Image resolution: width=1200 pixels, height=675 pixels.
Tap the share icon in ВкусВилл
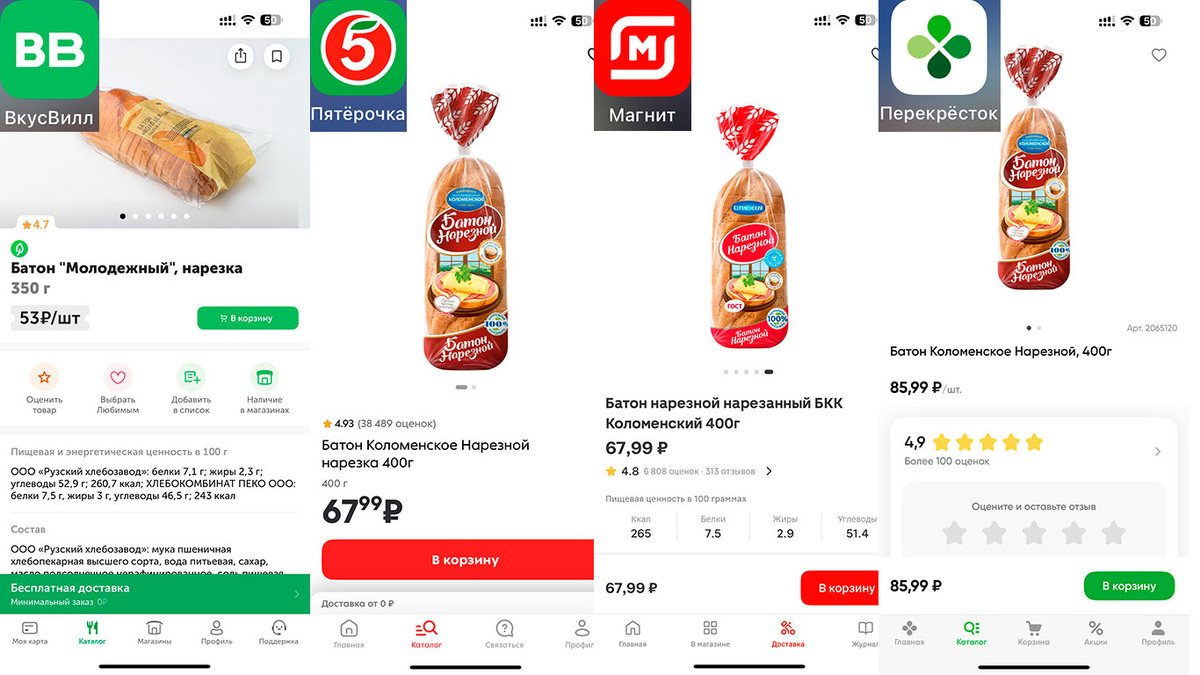pos(240,57)
